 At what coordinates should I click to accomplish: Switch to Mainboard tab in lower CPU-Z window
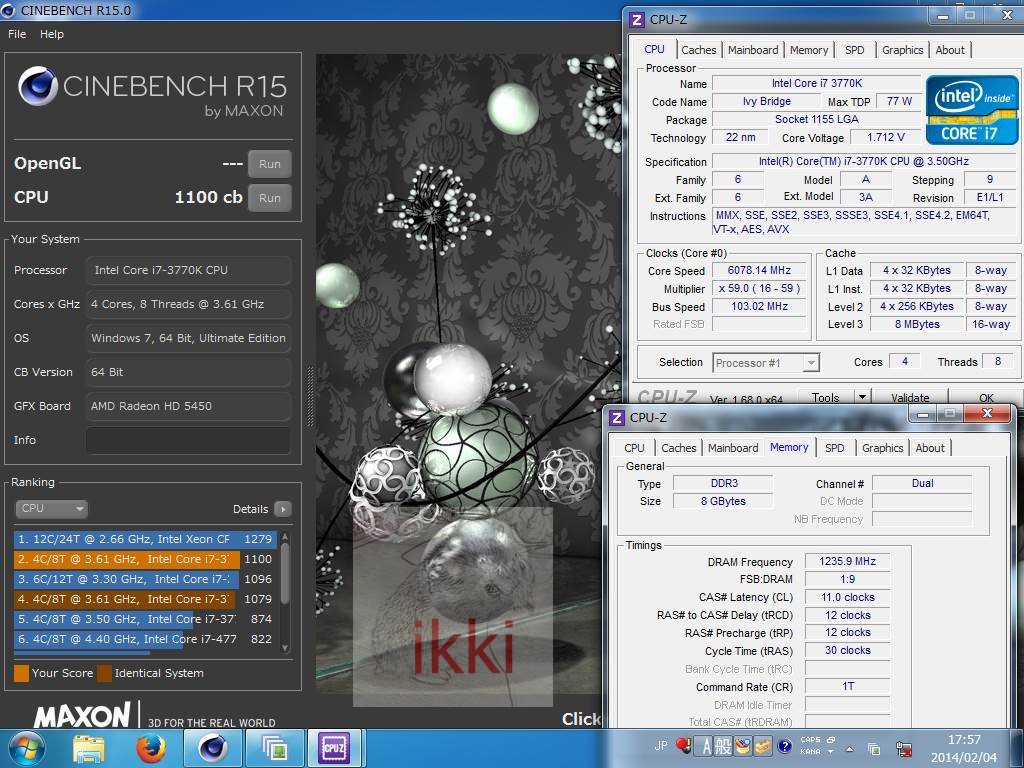[x=733, y=448]
